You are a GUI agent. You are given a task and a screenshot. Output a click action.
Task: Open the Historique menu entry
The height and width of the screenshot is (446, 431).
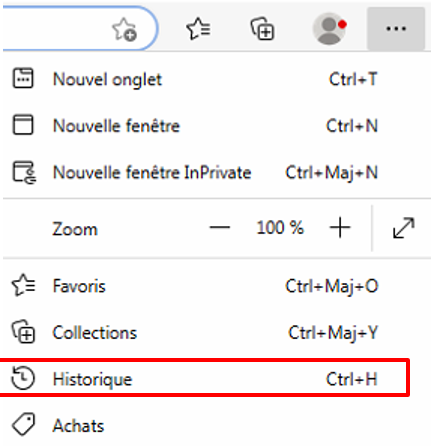click(x=215, y=379)
